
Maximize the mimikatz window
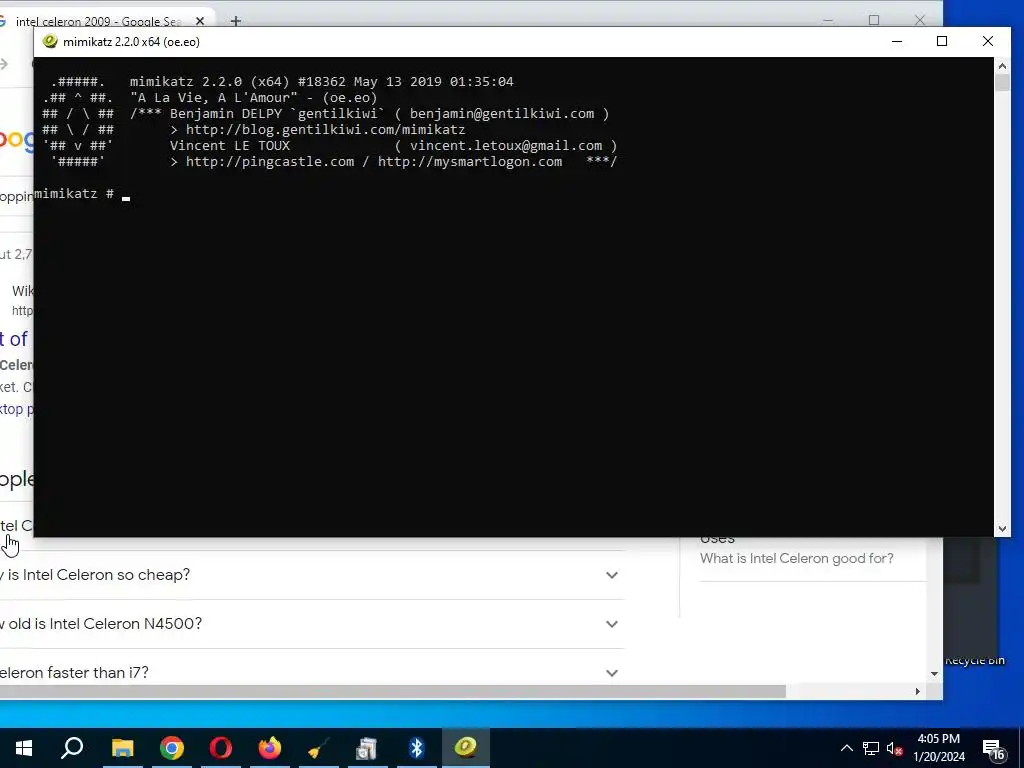(942, 41)
